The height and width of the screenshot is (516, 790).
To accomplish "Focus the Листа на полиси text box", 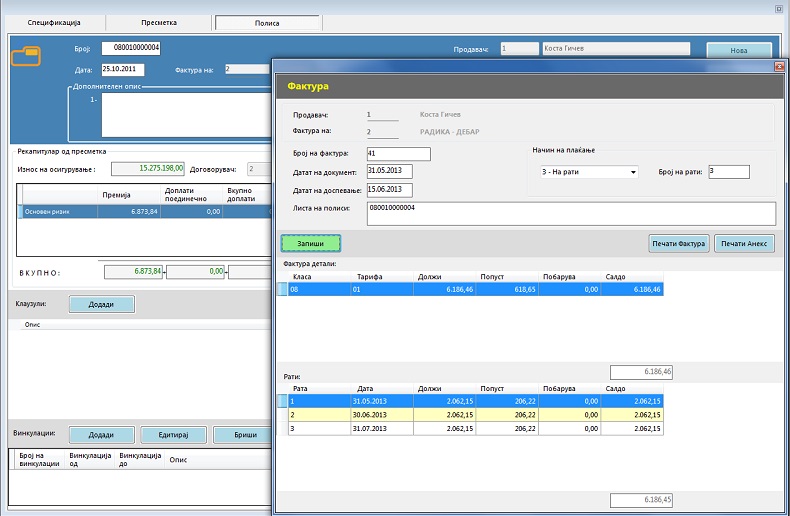I will tap(571, 214).
